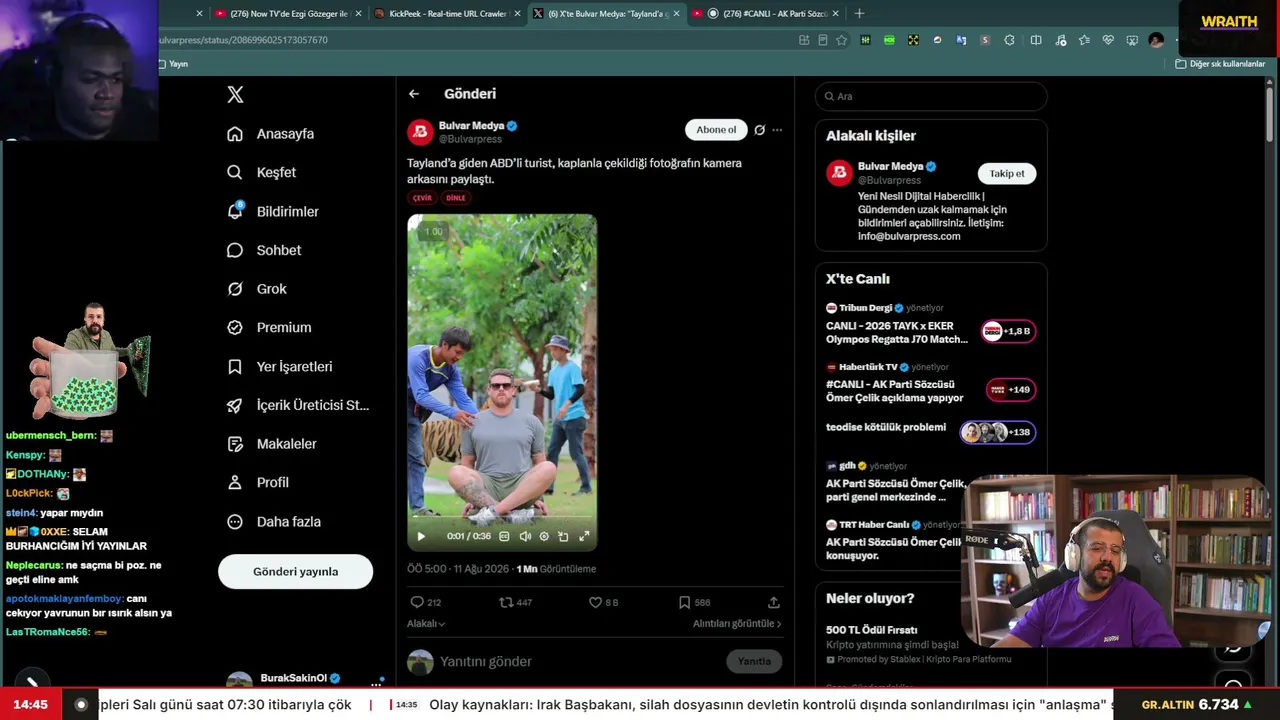Toggle picture-in-picture for the video
Screen dimensions: 1280x720
click(x=563, y=536)
